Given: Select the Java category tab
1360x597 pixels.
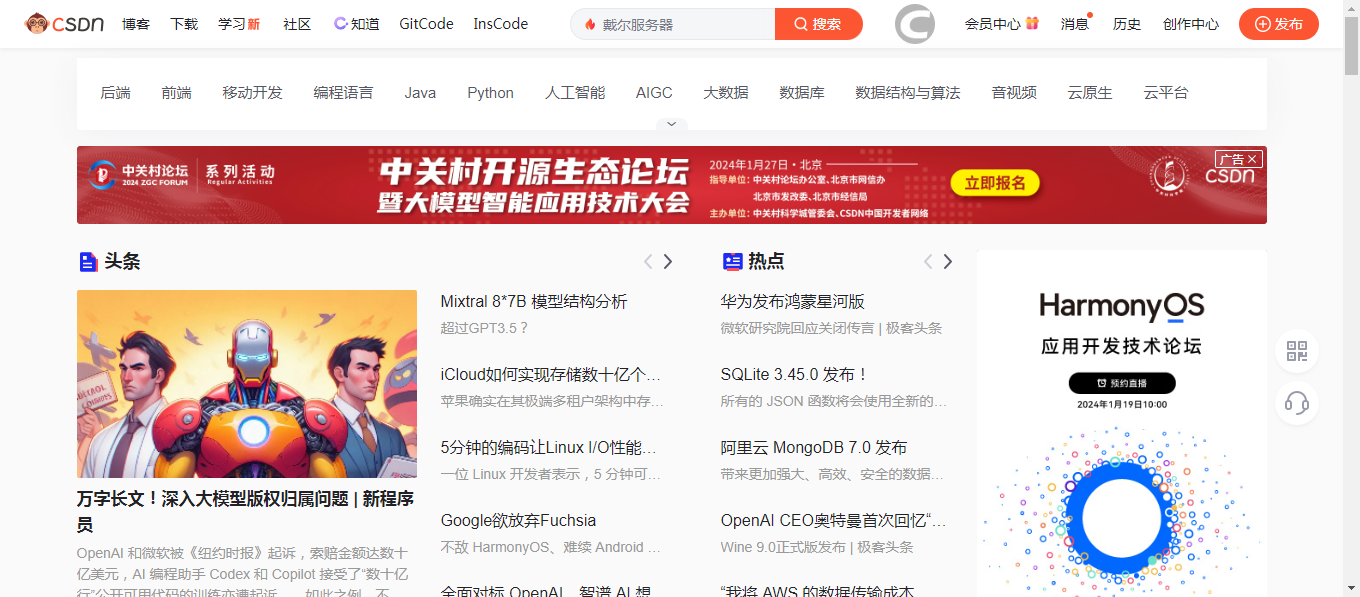Looking at the screenshot, I should [420, 93].
